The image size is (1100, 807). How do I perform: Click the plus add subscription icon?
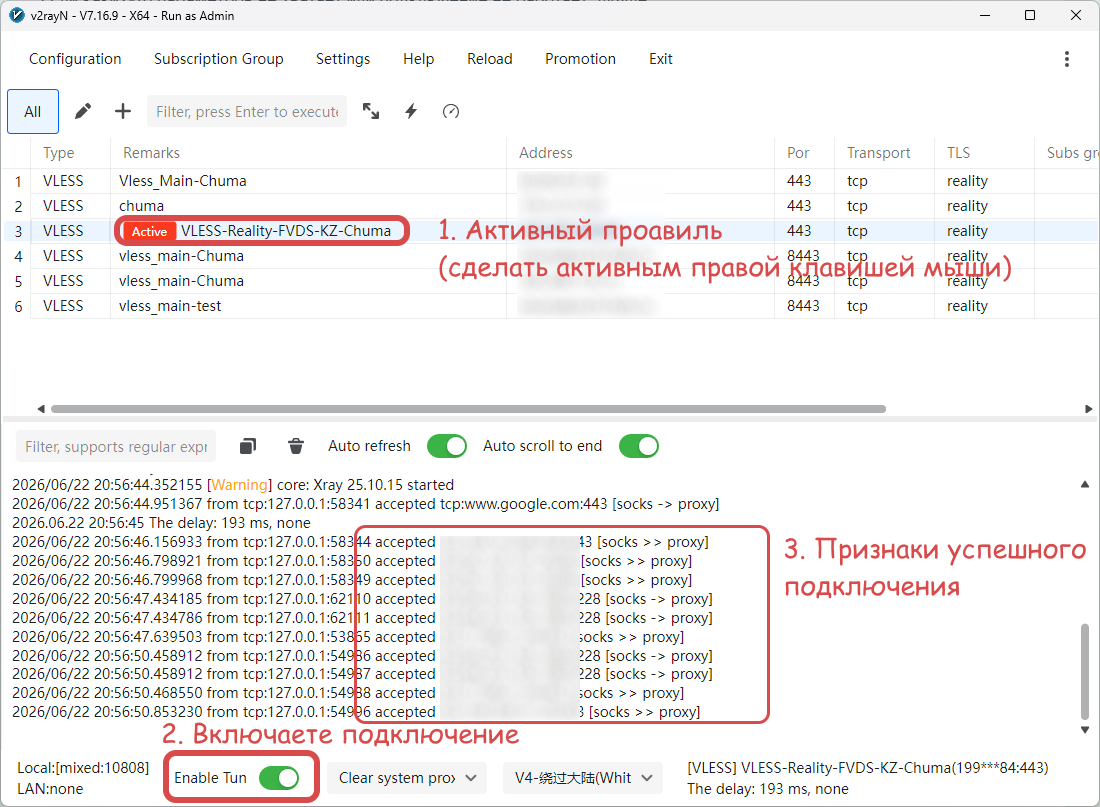(x=123, y=111)
